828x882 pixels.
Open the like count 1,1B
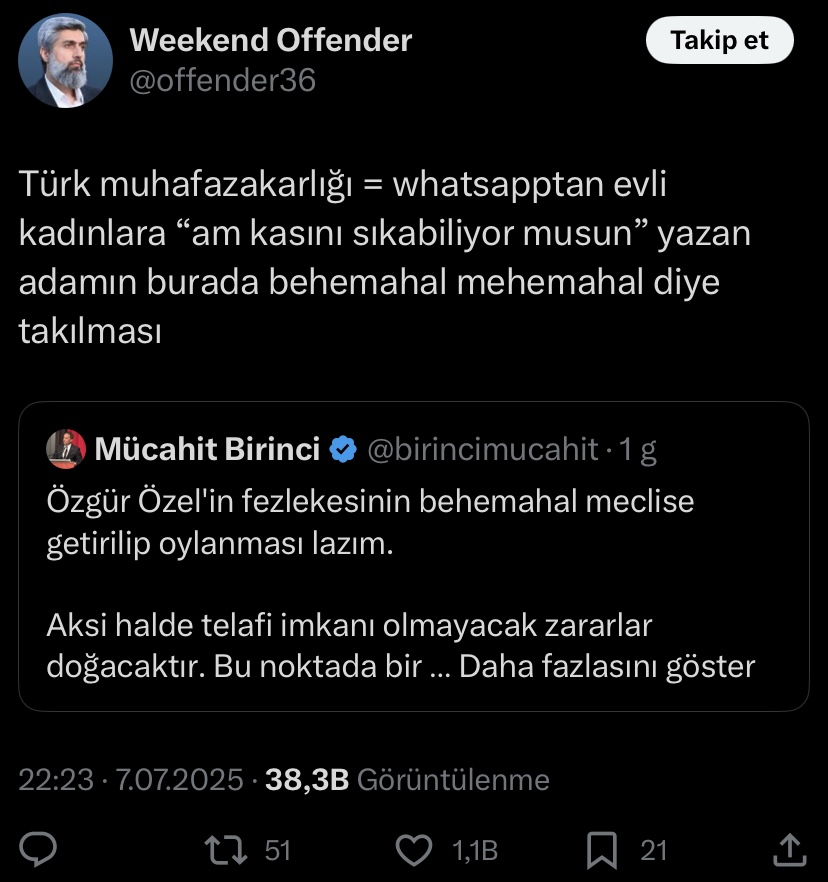(x=475, y=850)
